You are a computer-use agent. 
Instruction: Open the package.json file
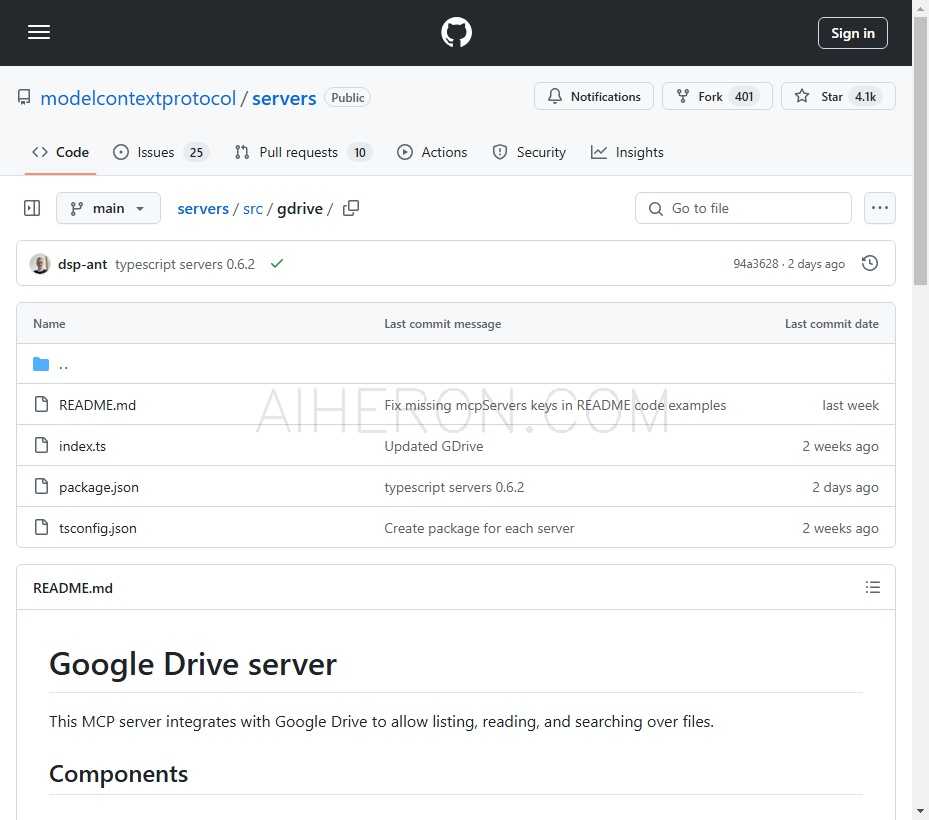point(98,487)
